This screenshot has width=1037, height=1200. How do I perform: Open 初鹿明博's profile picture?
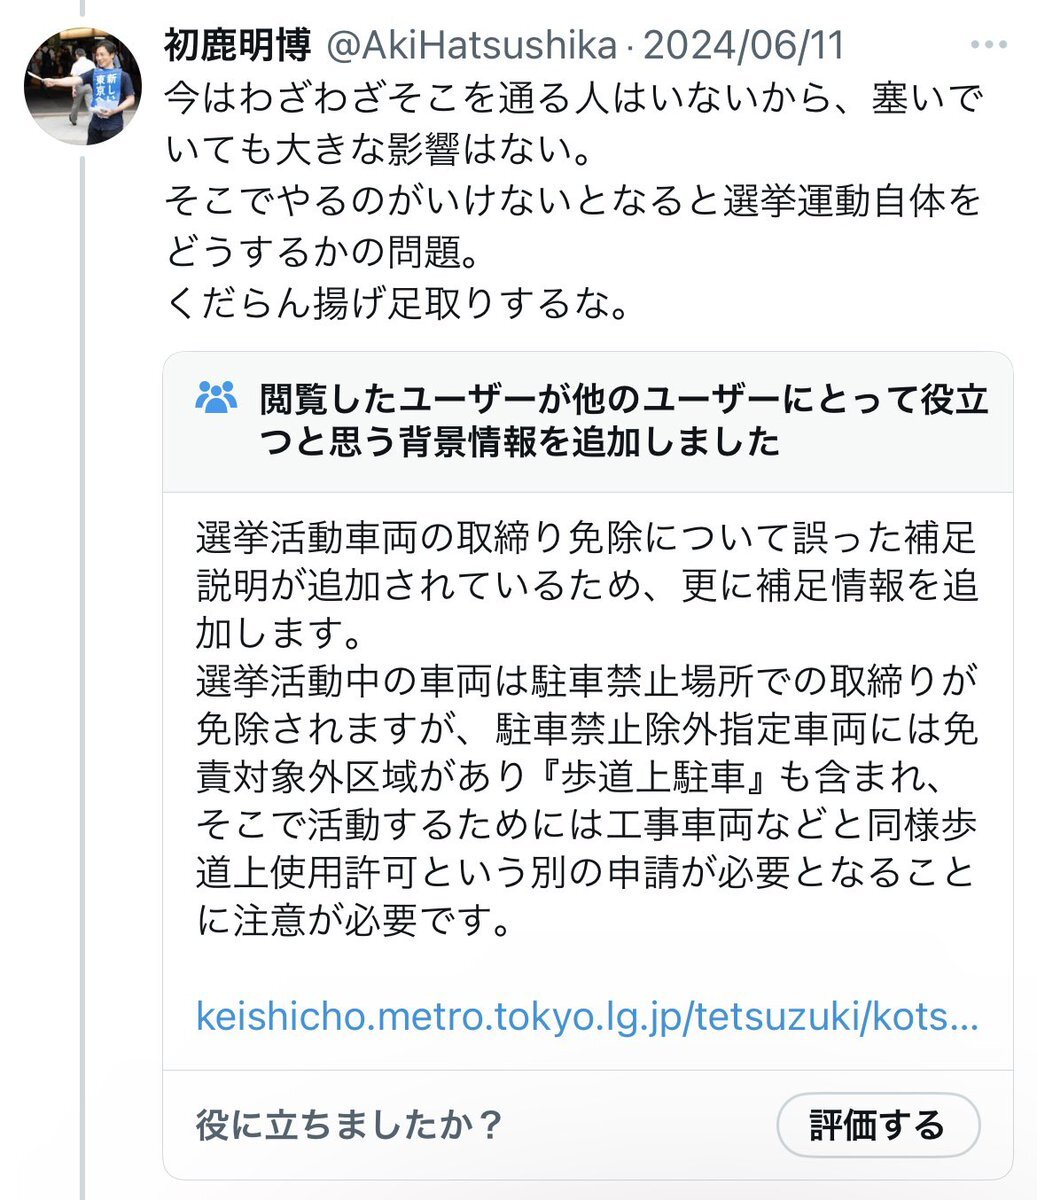pyautogui.click(x=82, y=87)
